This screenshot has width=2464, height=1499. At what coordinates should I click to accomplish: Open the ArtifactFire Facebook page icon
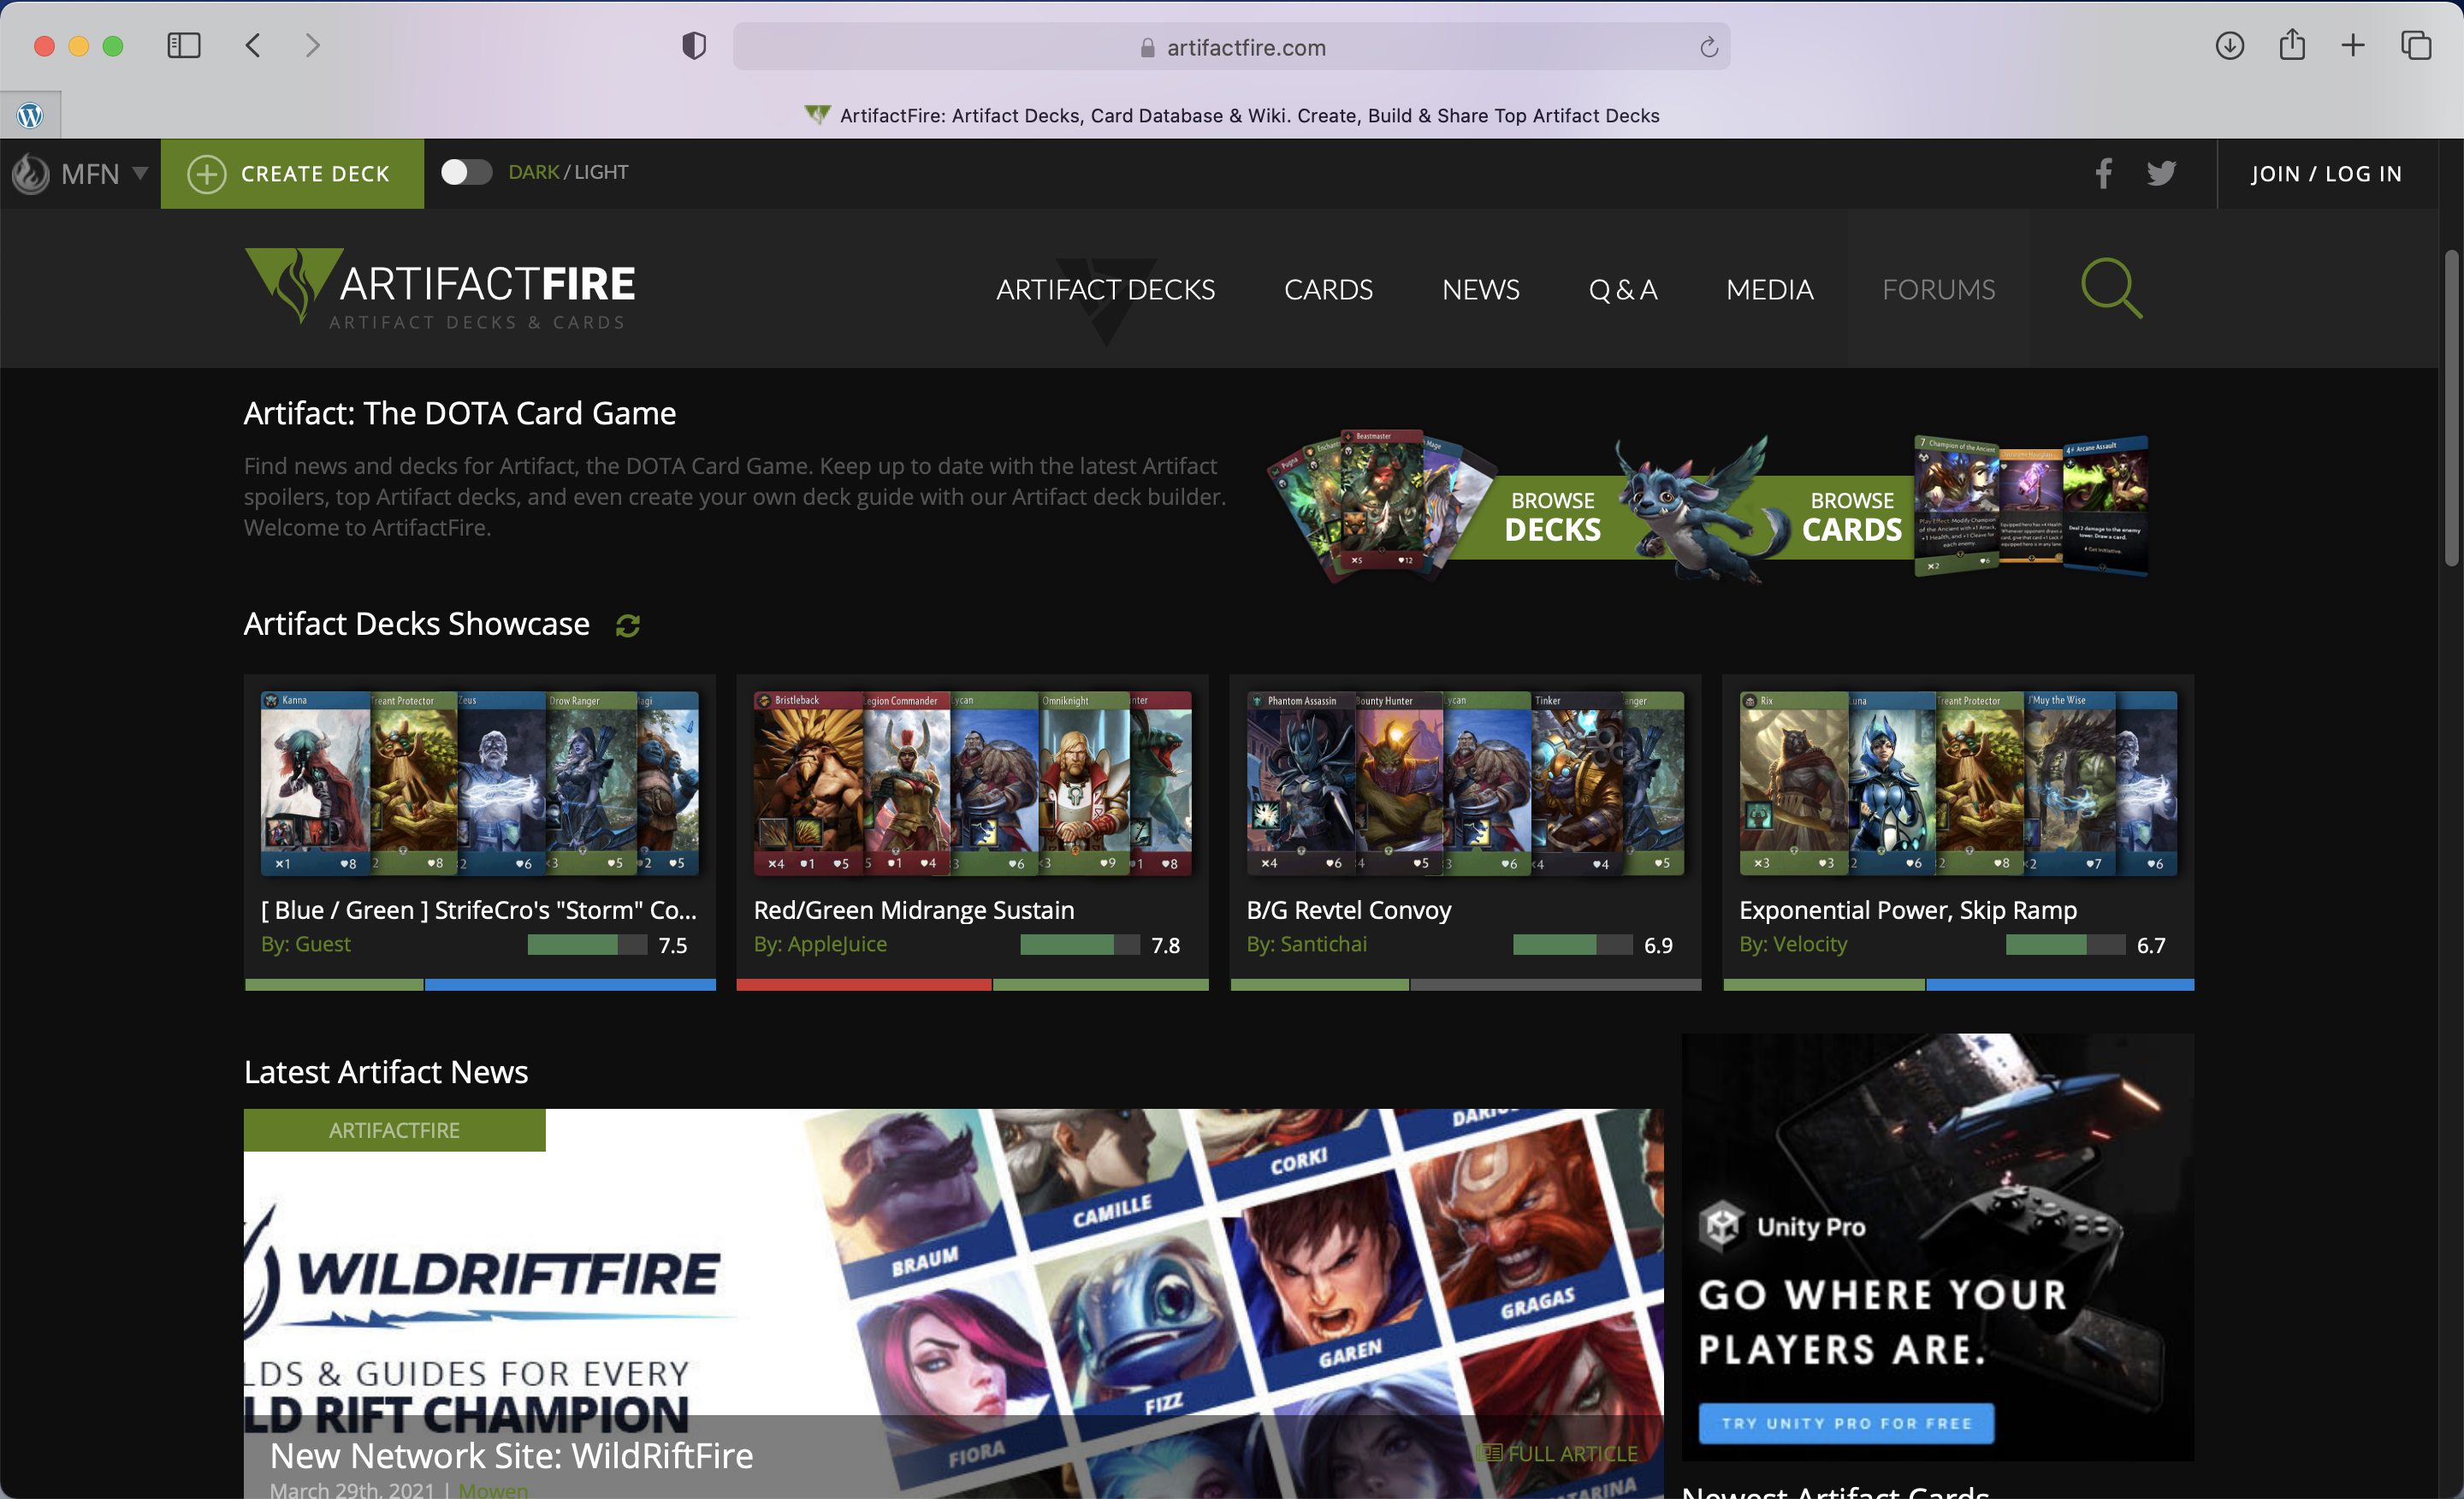tap(2103, 173)
